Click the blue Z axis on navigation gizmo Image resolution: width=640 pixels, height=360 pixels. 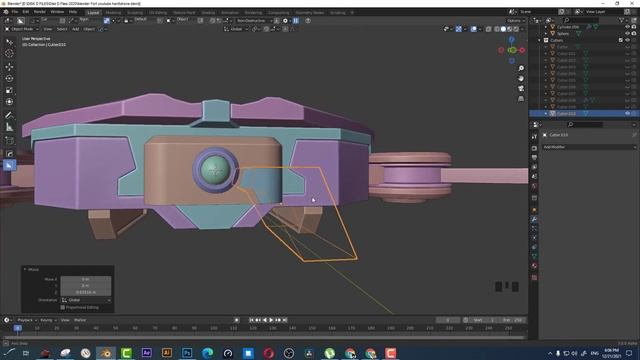coord(511,40)
